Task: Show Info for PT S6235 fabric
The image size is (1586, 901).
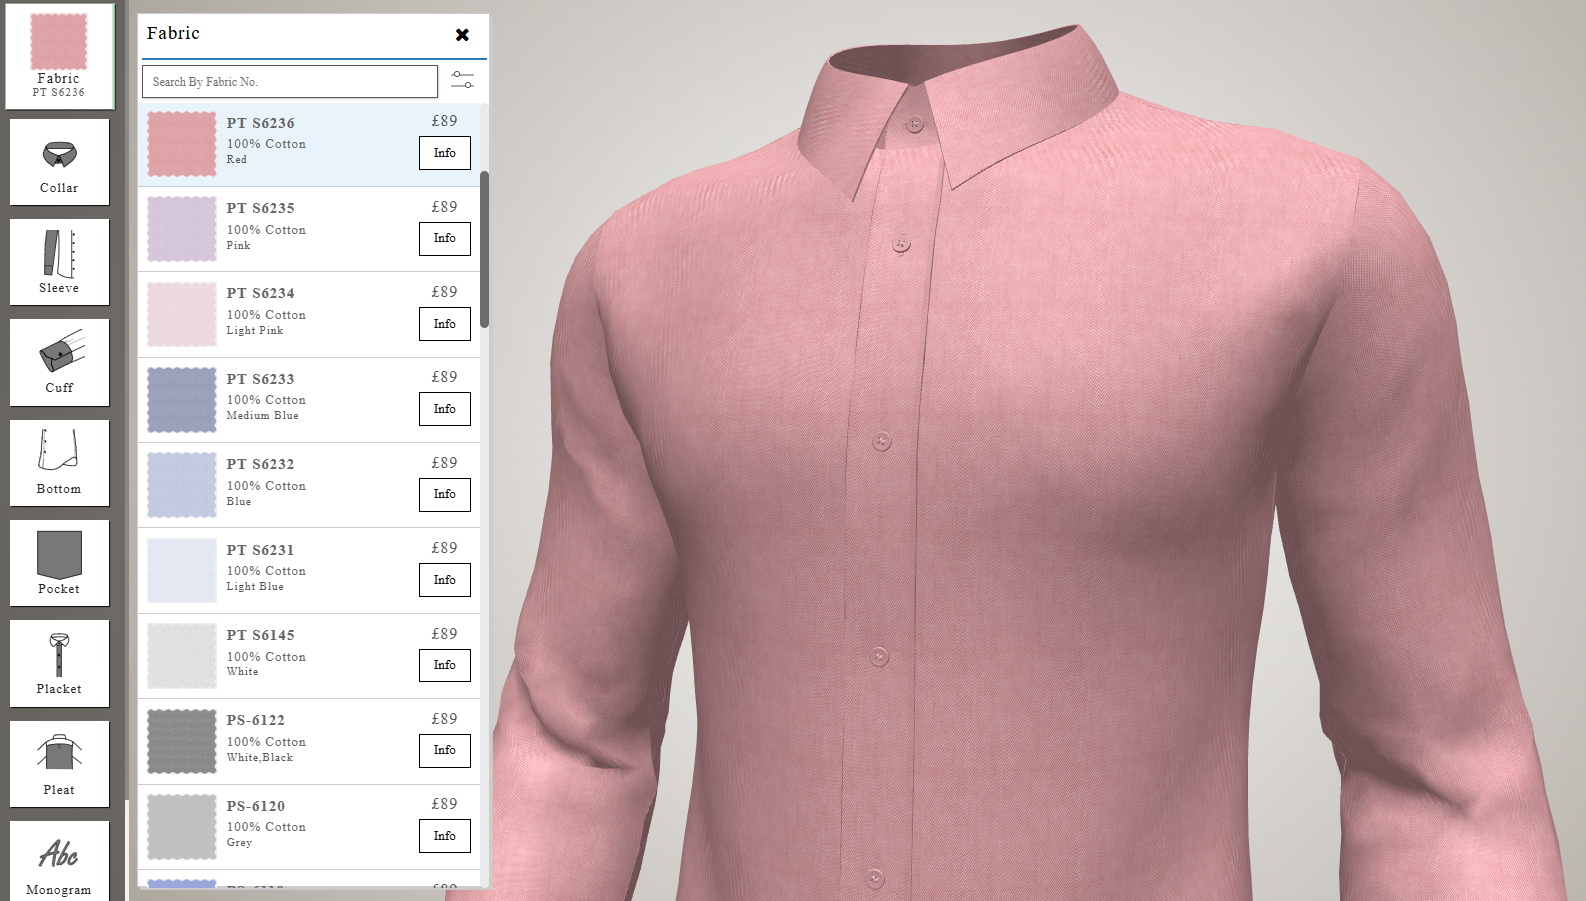Action: pos(445,239)
